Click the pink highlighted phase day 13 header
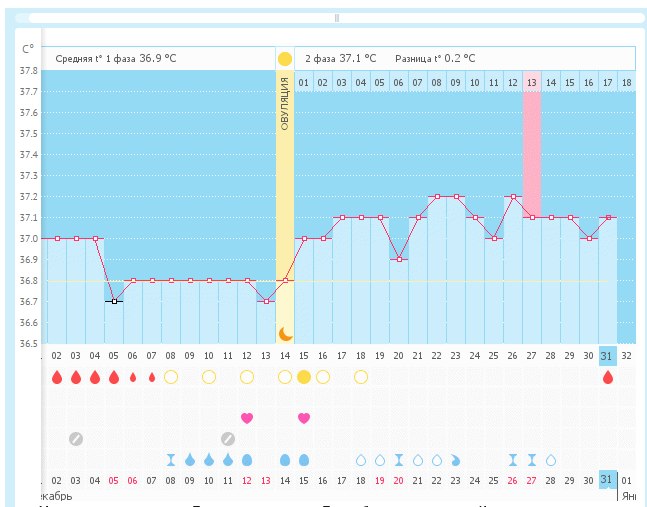 (x=532, y=82)
